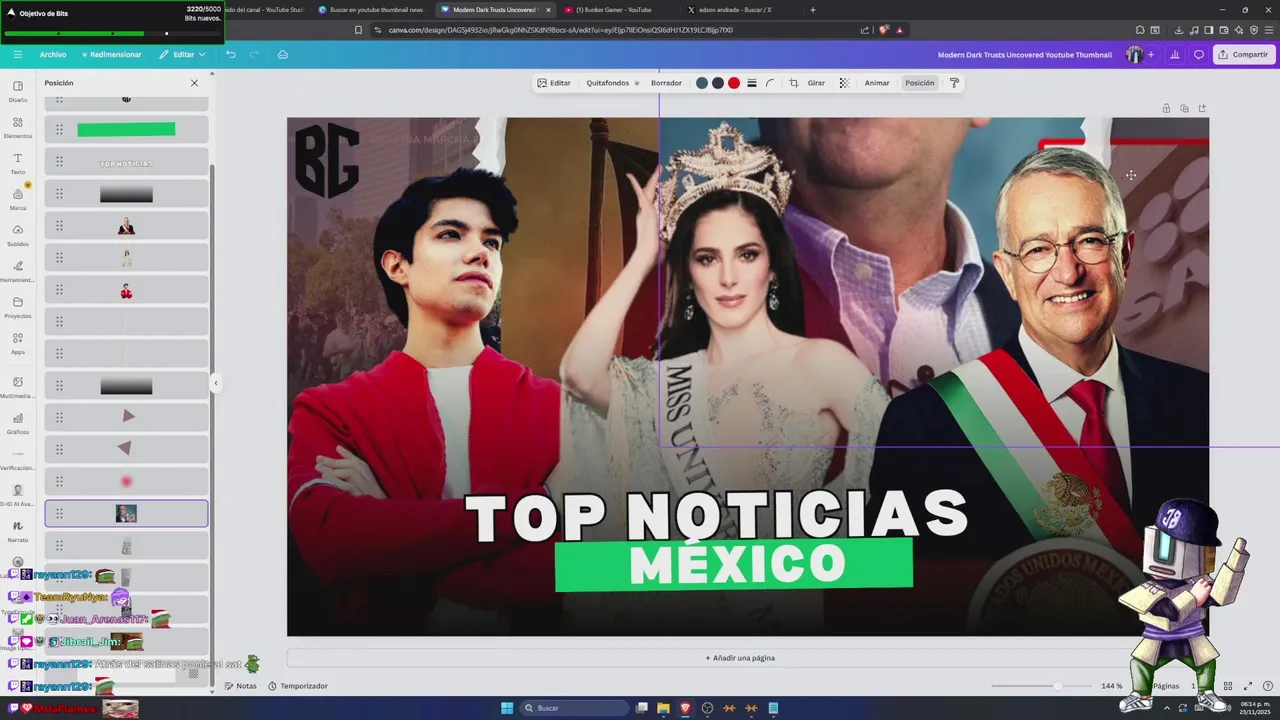Screen dimensions: 1280x720
Task: Open the Redimensionar menu
Action: pos(112,54)
